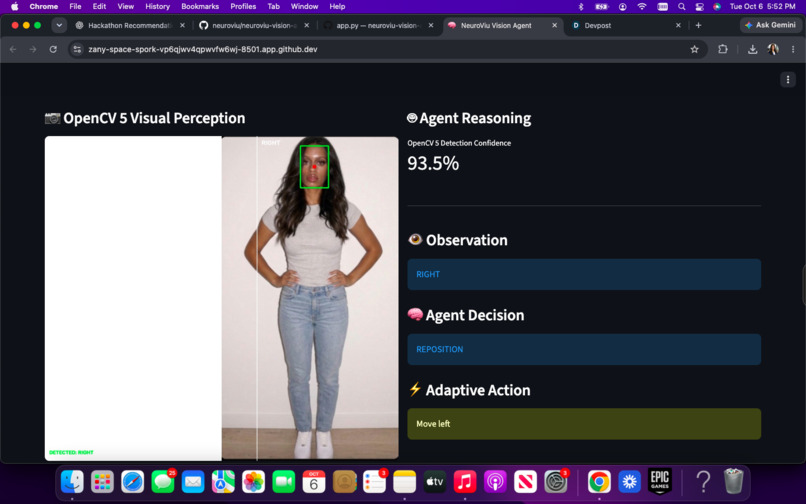Open the Streamlit app three-dot menu
The height and width of the screenshot is (504, 806).
pos(787,80)
